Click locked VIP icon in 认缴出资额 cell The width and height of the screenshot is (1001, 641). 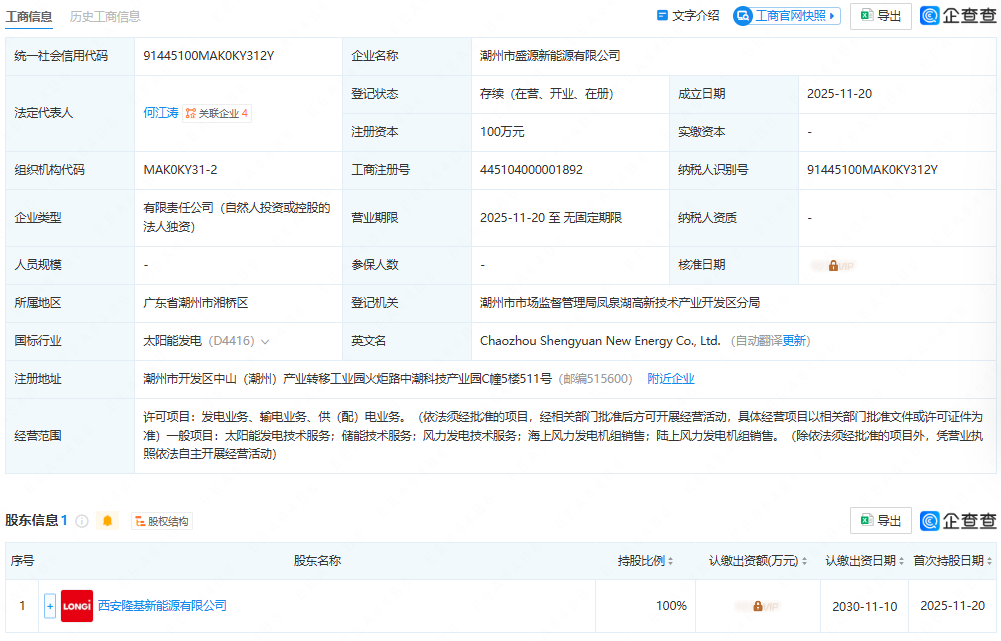pyautogui.click(x=757, y=606)
